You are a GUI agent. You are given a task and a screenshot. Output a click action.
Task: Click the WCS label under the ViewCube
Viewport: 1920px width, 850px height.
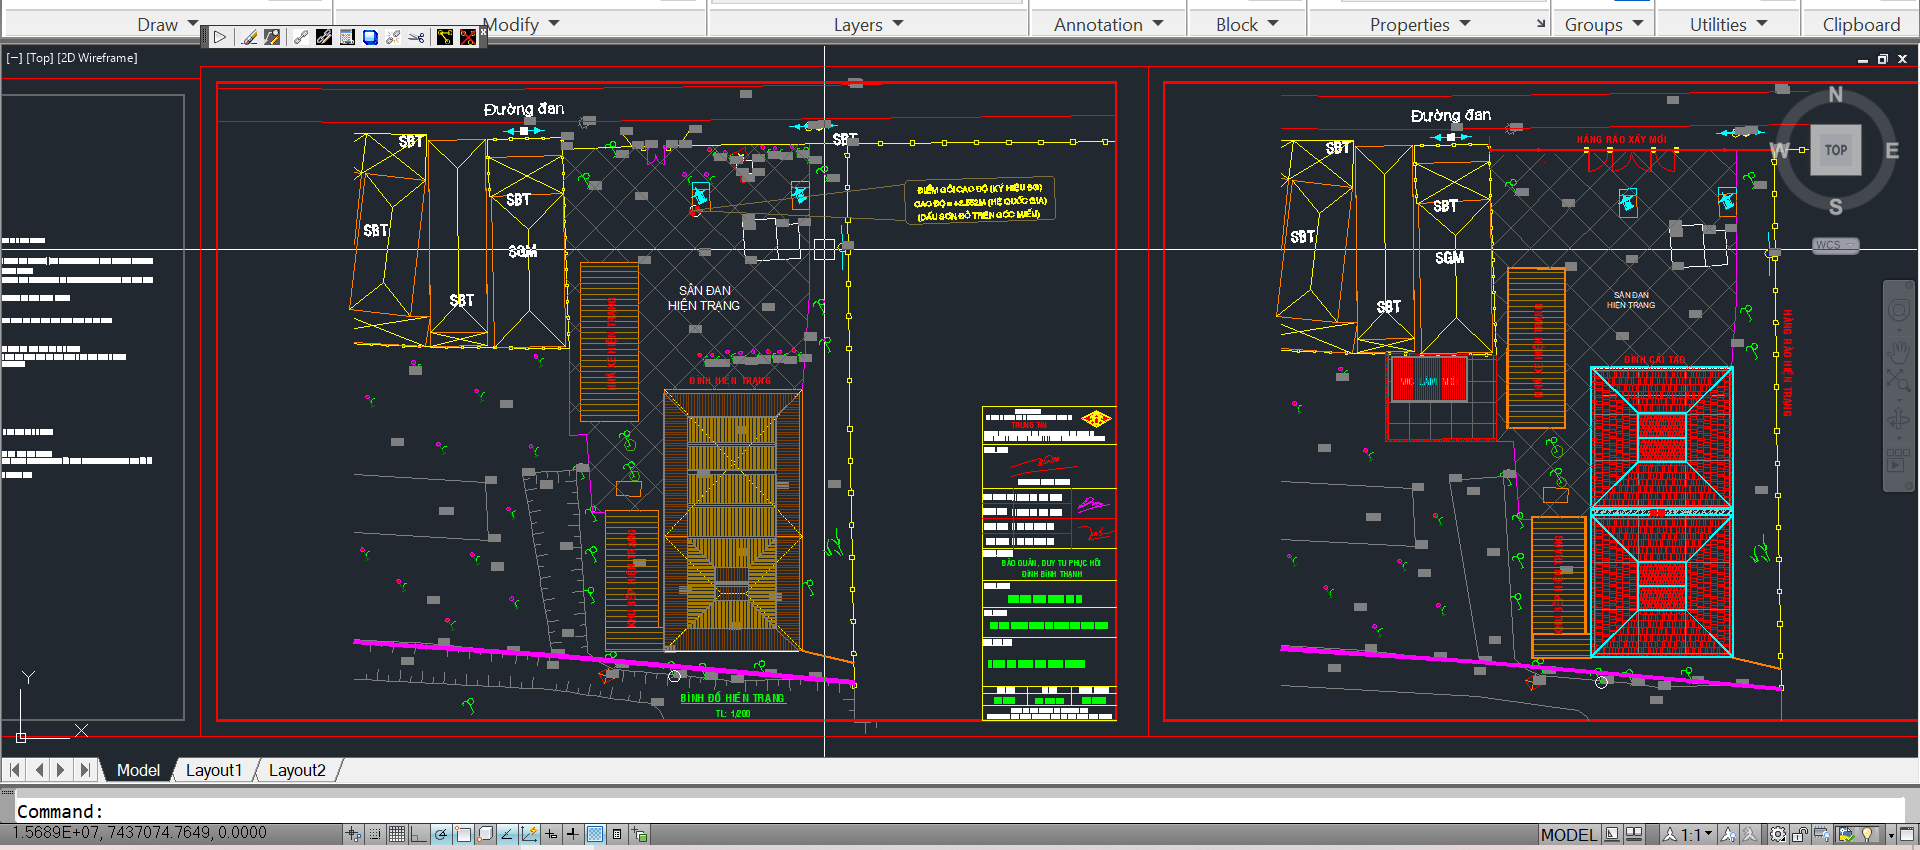click(1829, 245)
